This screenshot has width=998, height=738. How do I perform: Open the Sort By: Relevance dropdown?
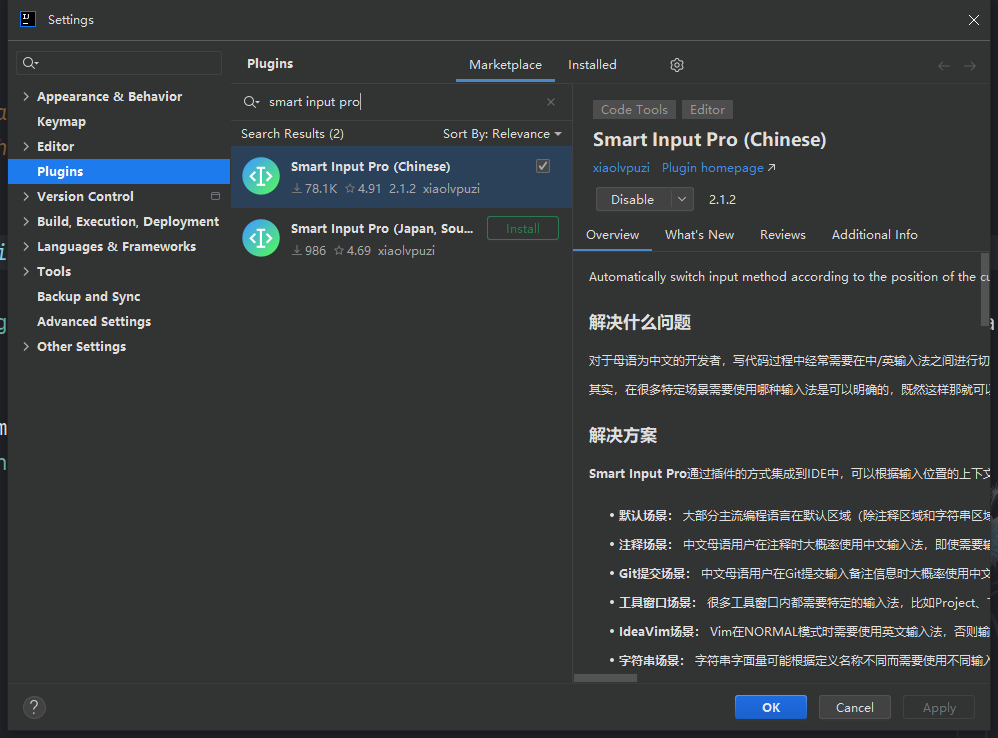(502, 134)
